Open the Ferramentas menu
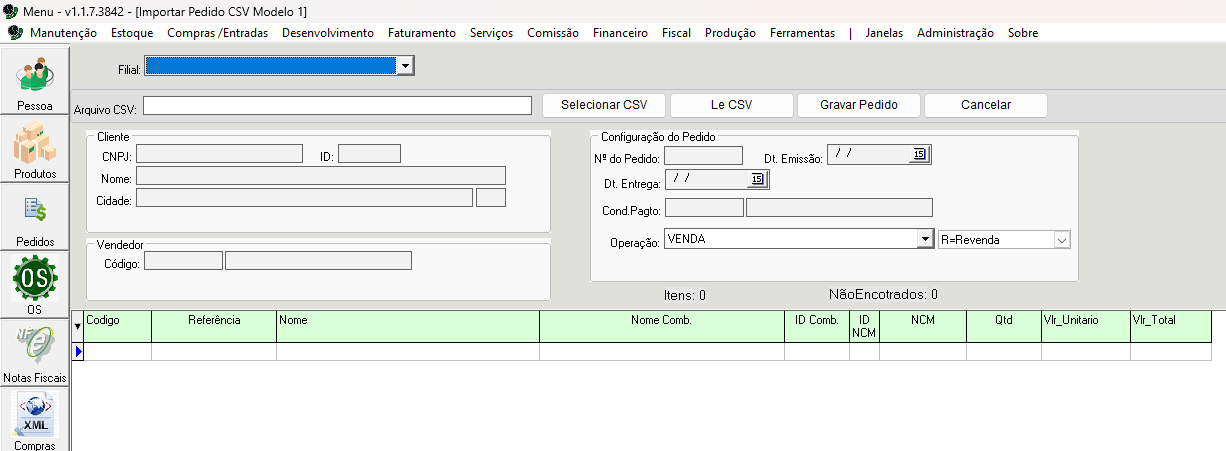This screenshot has height=451, width=1226. coord(802,33)
